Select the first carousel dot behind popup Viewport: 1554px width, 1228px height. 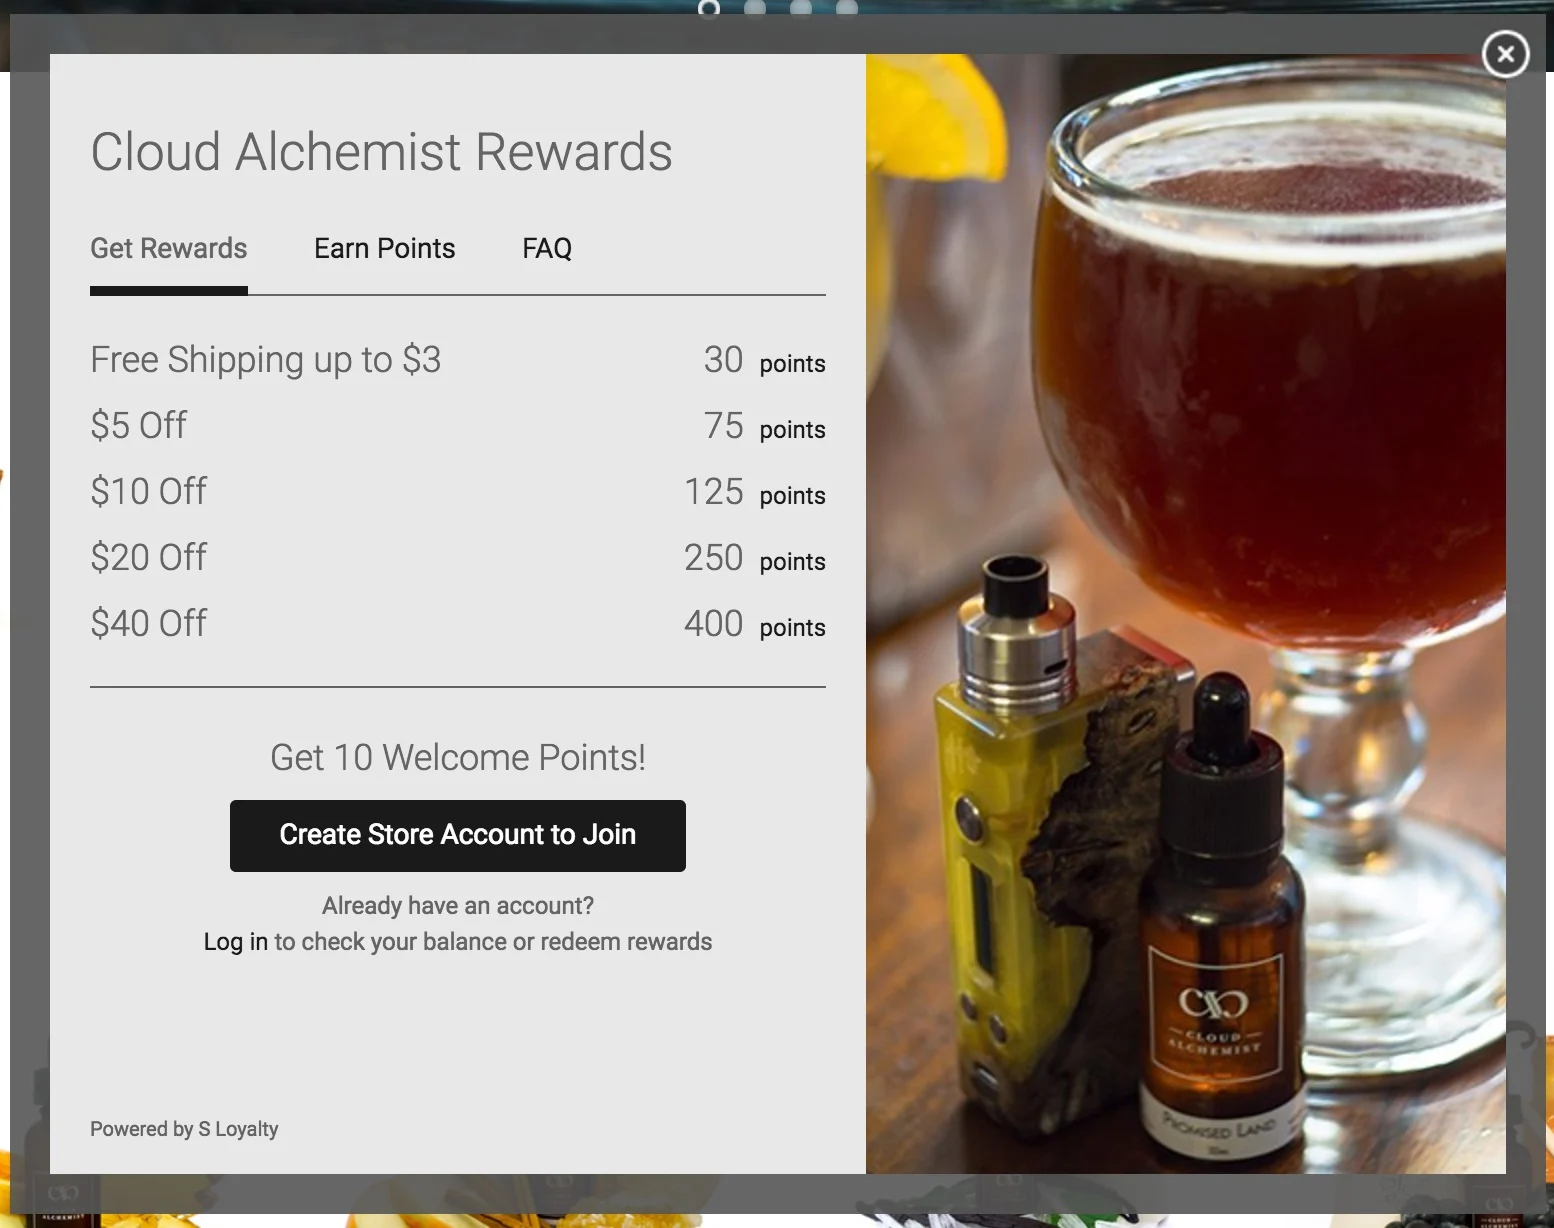[709, 9]
